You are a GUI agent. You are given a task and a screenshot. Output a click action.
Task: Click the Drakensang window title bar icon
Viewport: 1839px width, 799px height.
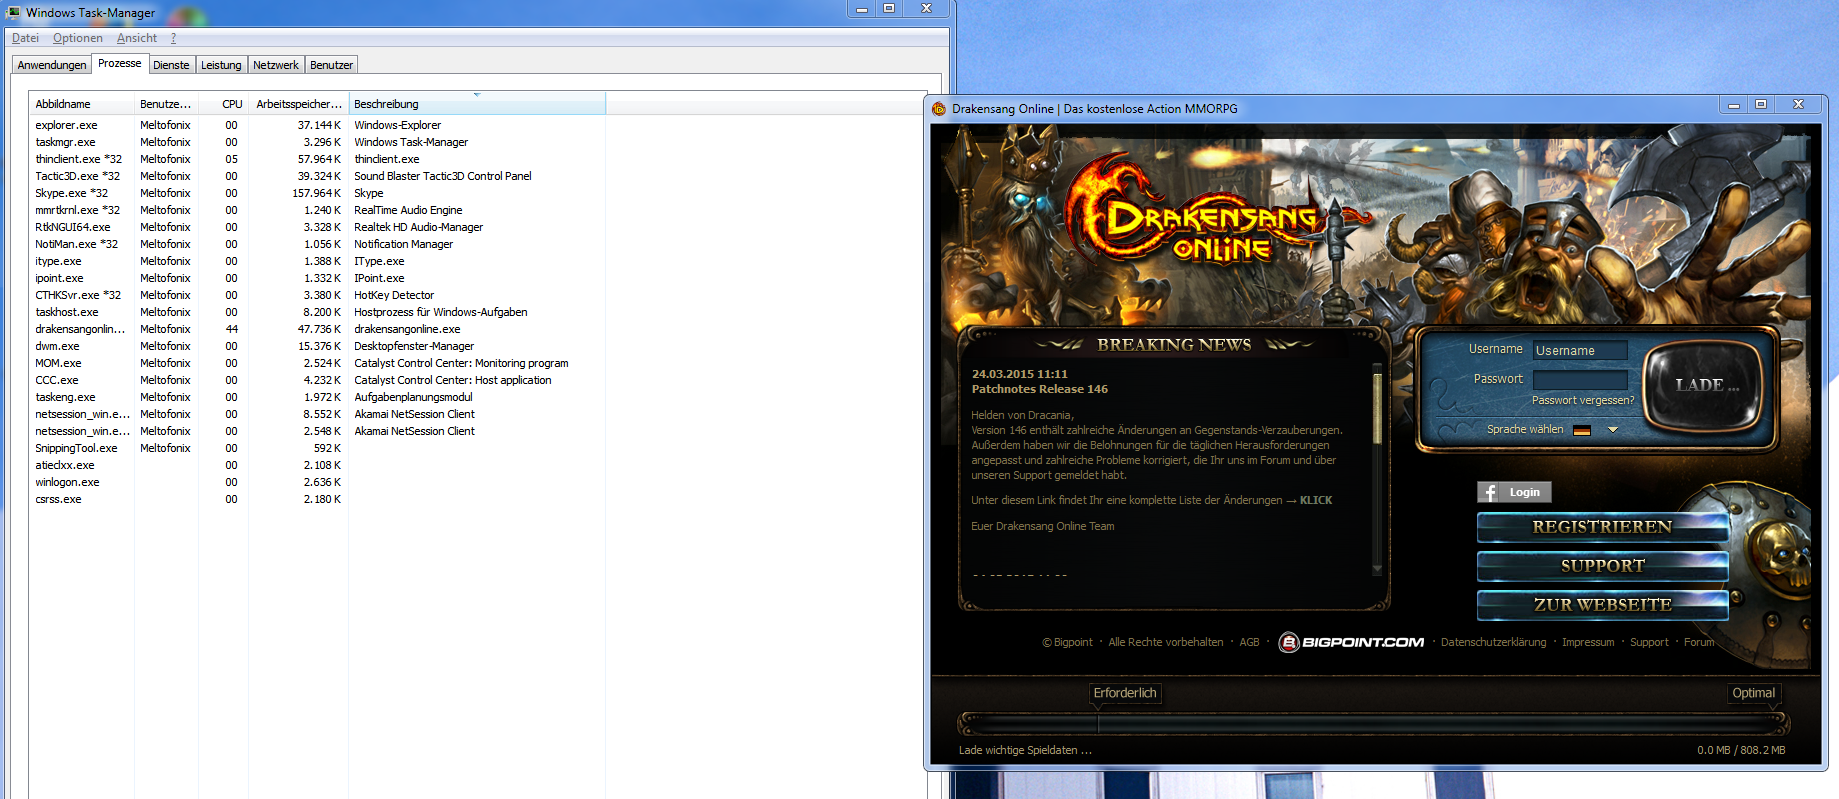(939, 109)
